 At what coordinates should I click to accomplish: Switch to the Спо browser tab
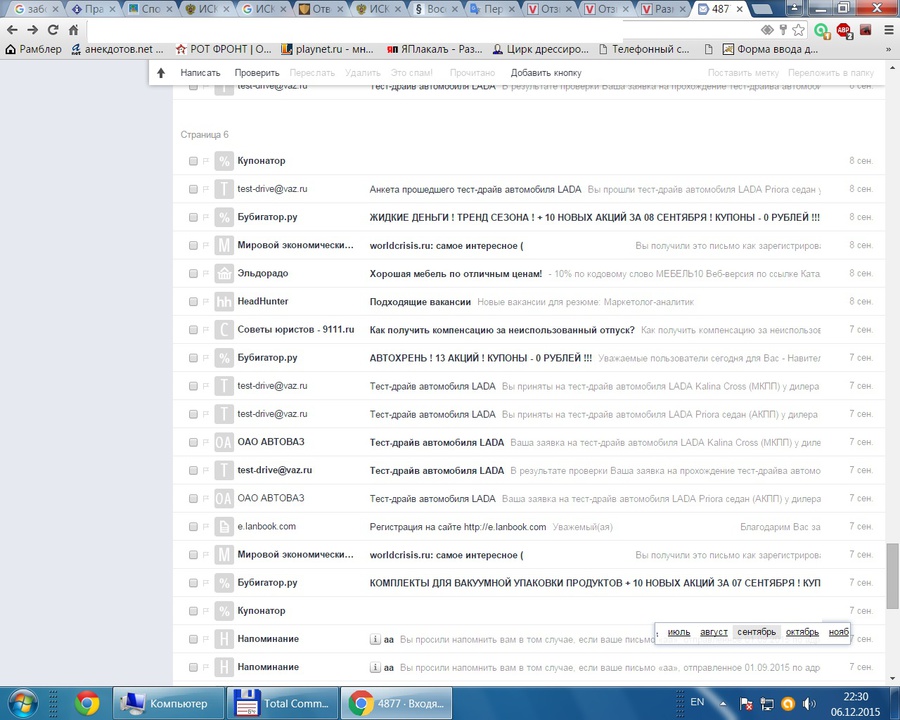click(x=150, y=9)
